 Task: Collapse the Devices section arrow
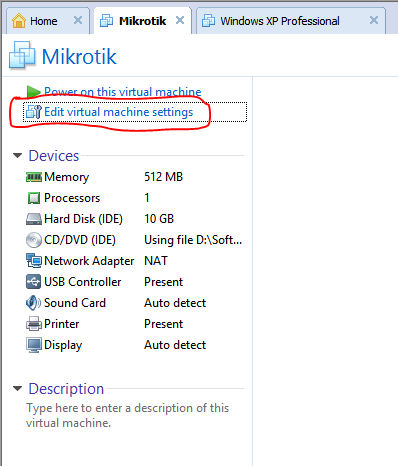click(17, 156)
